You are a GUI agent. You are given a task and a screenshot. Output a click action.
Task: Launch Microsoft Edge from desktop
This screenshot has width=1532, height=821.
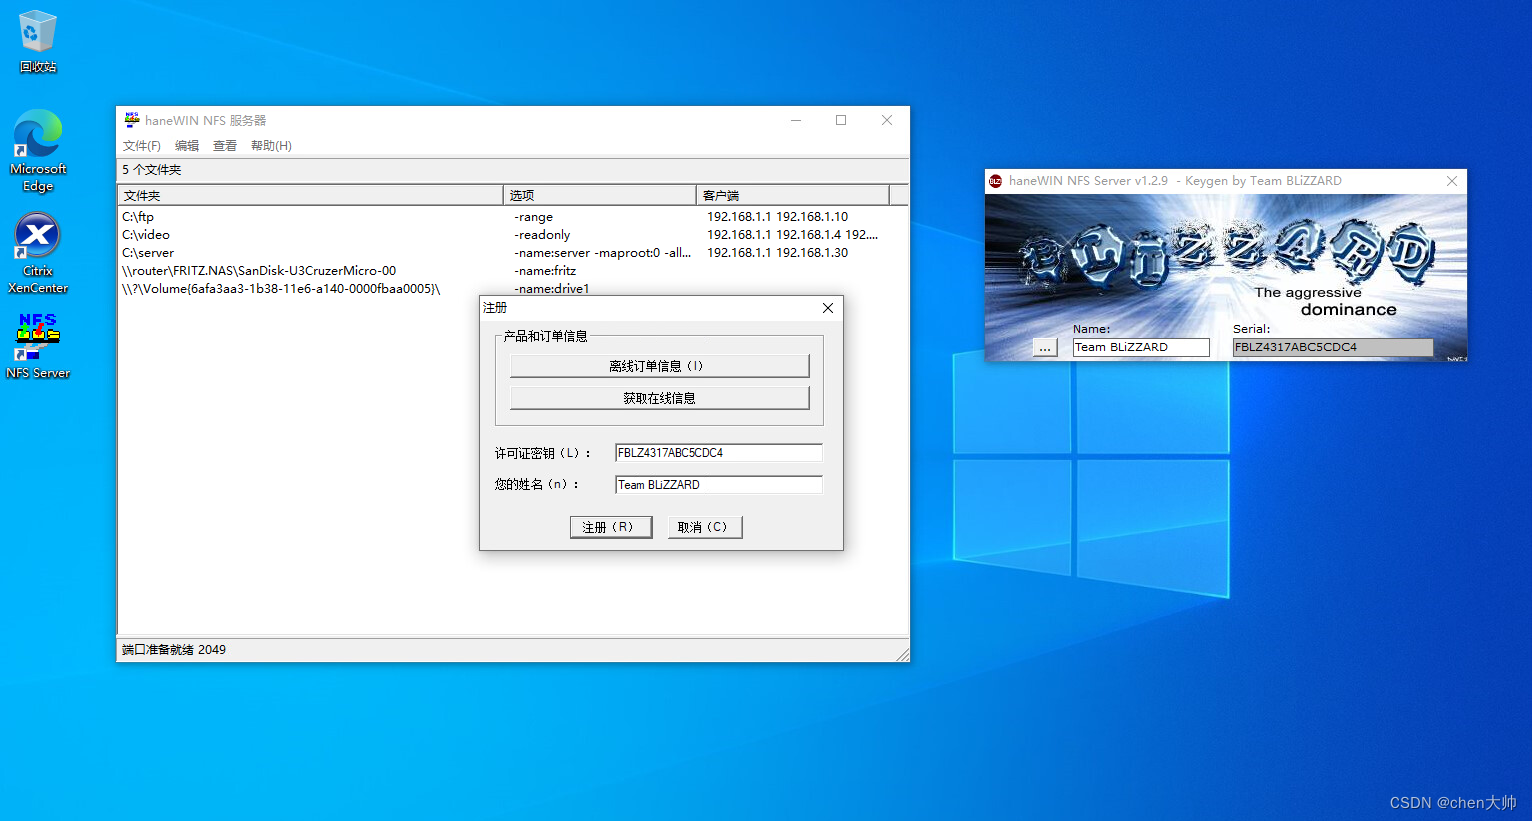[x=38, y=151]
